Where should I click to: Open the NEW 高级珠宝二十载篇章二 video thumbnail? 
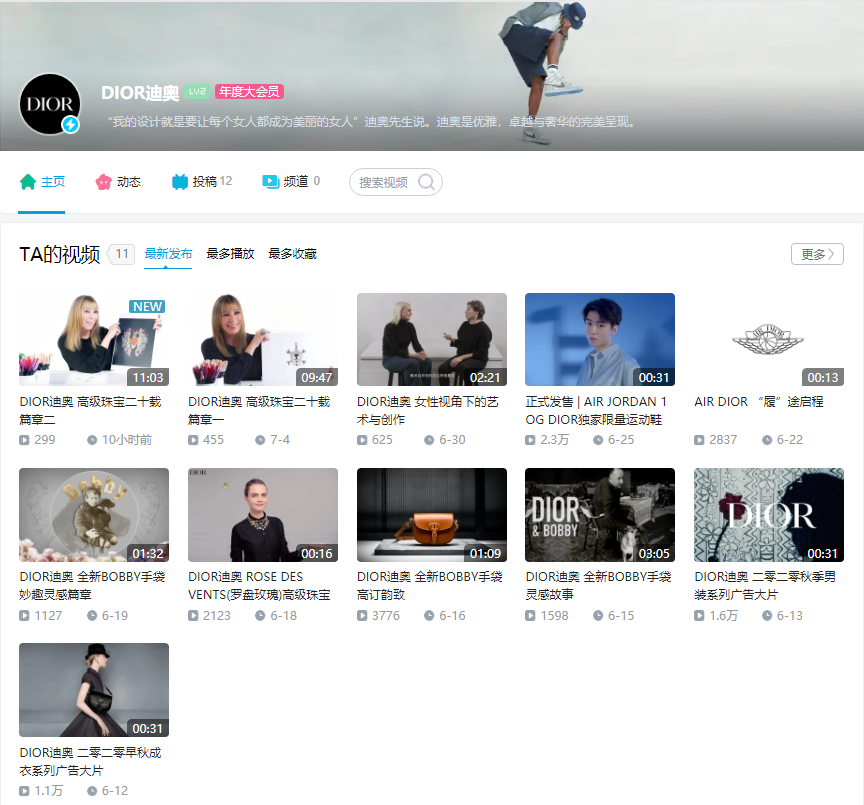(x=94, y=339)
